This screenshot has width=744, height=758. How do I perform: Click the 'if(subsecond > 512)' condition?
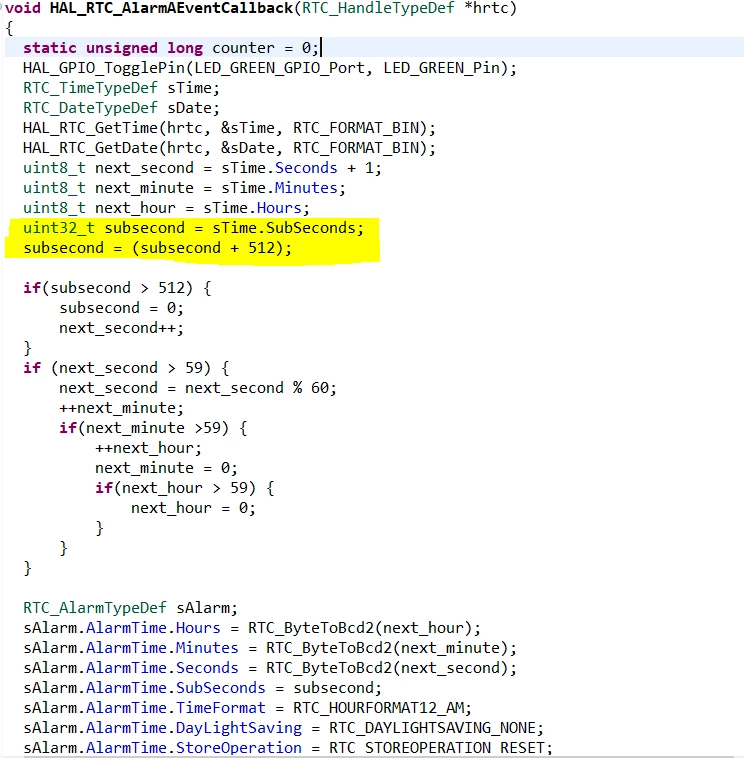pyautogui.click(x=117, y=288)
